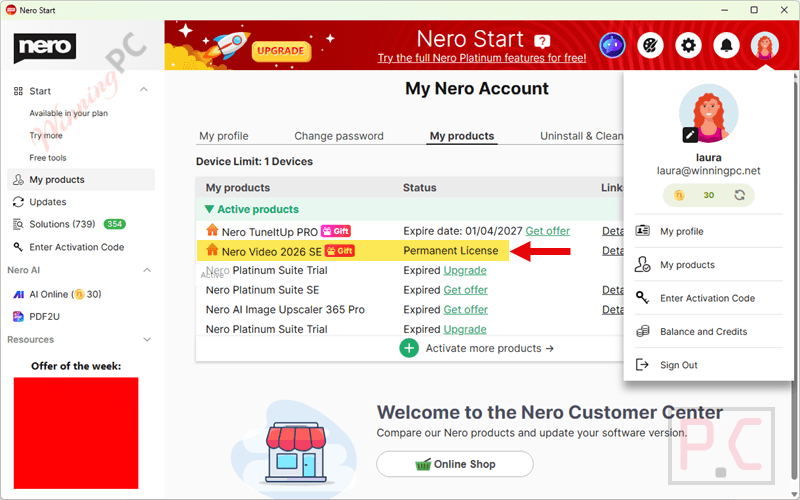Open the Uninstall & Clean tab

click(582, 136)
